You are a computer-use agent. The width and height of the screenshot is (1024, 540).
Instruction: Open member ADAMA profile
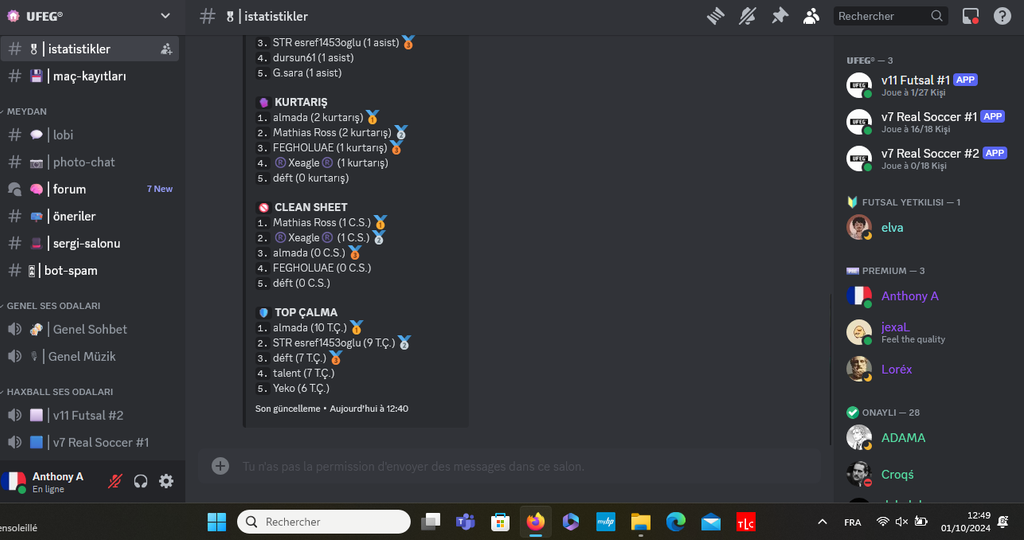(x=926, y=438)
